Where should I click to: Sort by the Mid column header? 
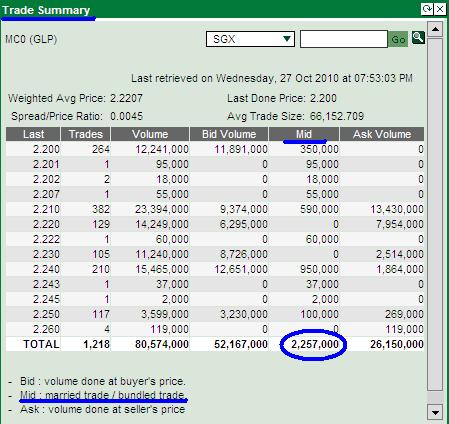tap(304, 134)
